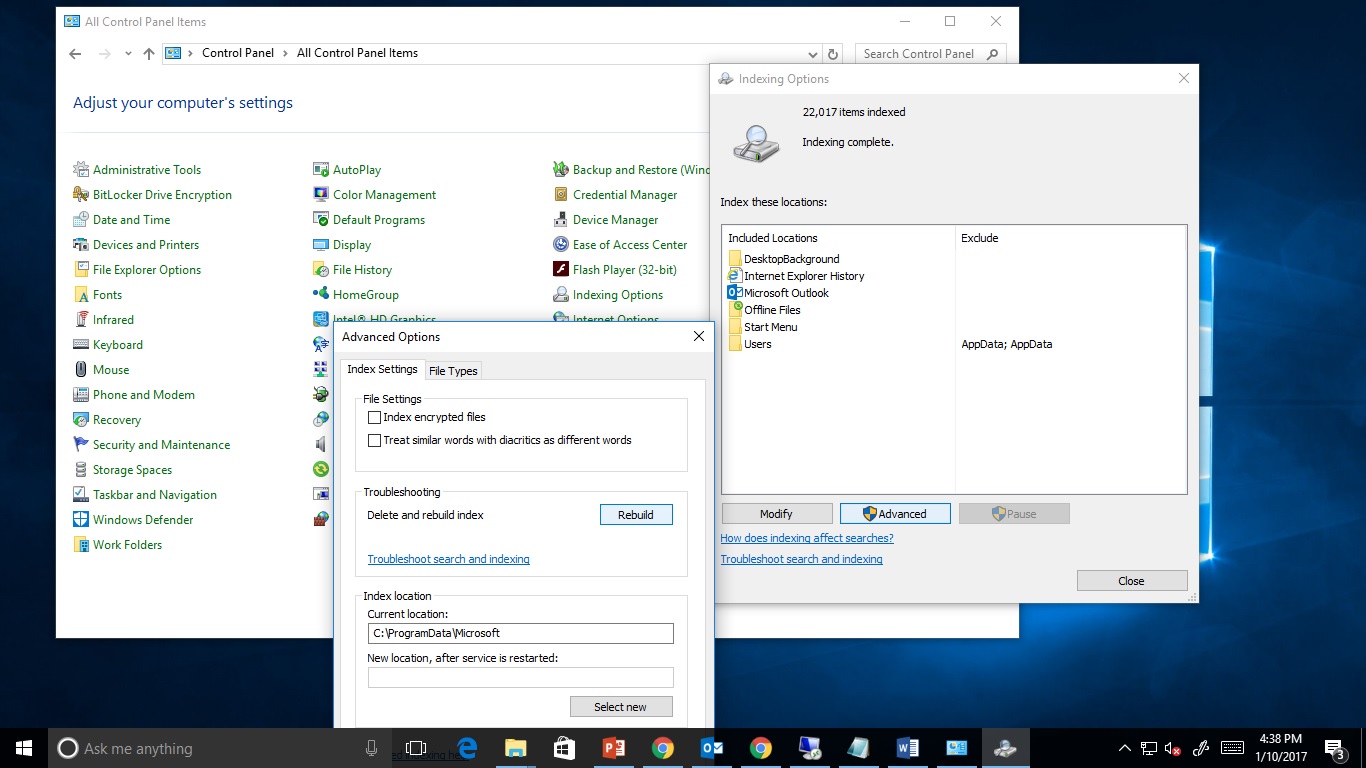Viewport: 1366px width, 768px height.
Task: Open File History in Control Panel
Action: [x=364, y=269]
